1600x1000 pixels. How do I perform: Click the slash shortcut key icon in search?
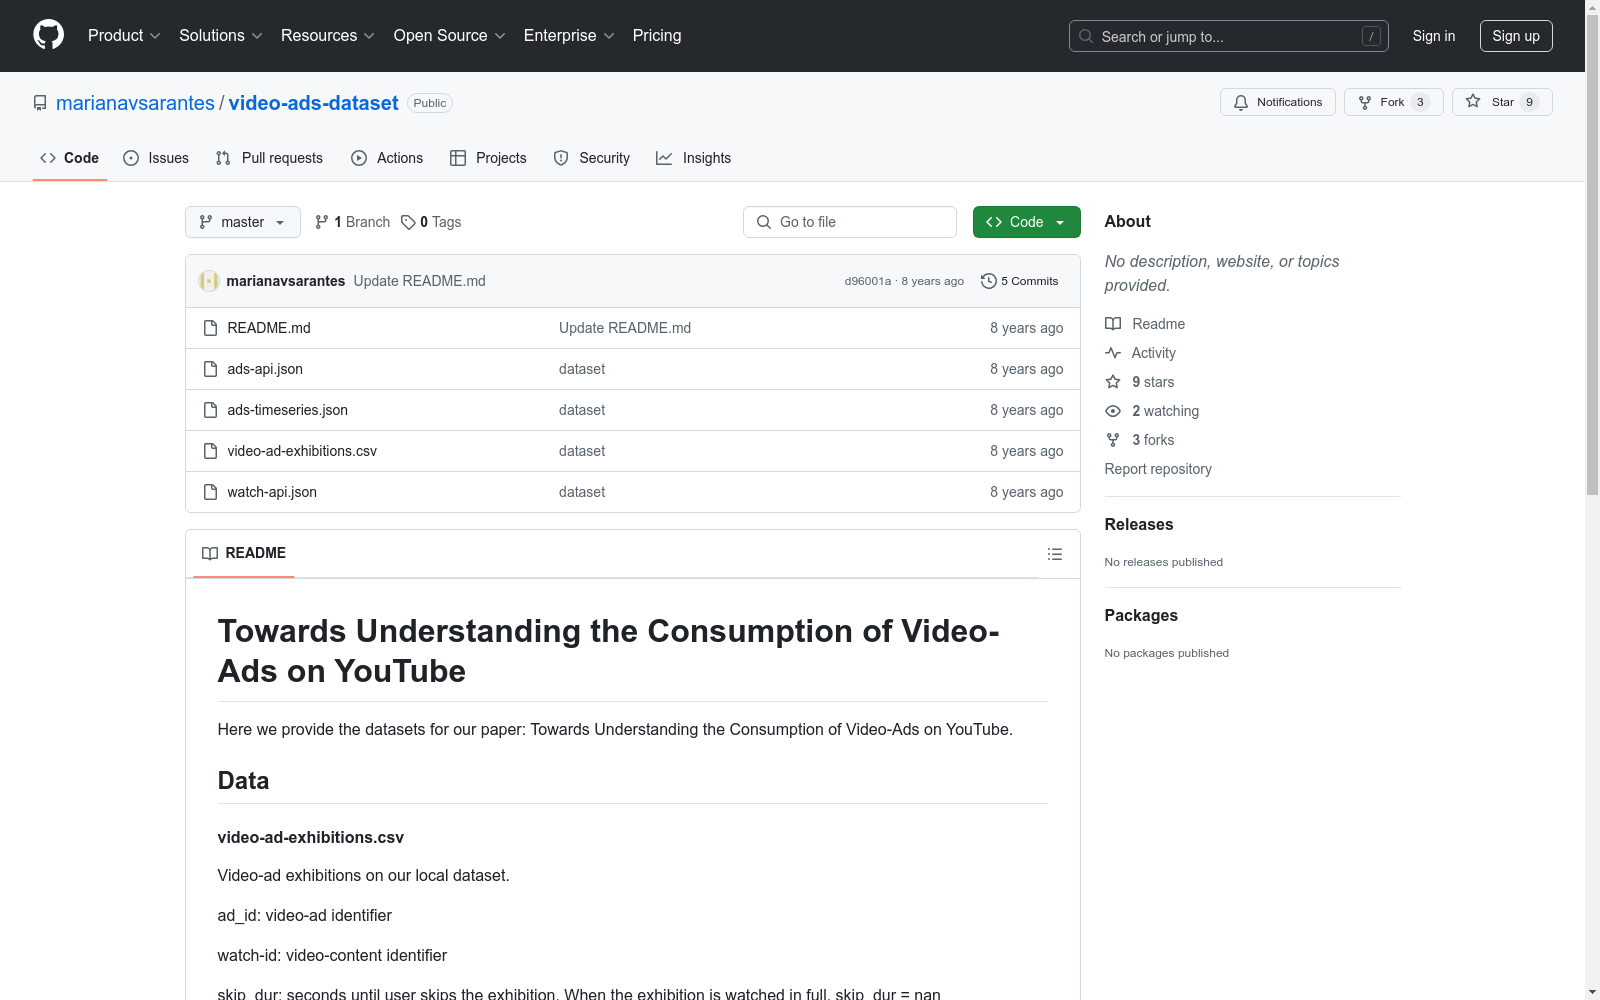click(1371, 36)
